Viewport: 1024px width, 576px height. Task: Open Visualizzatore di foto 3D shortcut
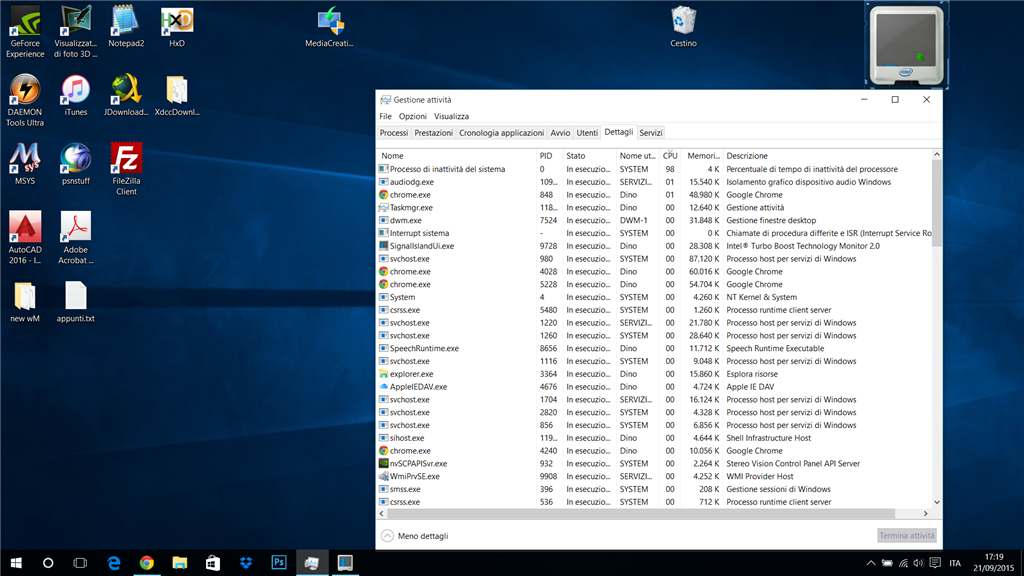click(76, 31)
